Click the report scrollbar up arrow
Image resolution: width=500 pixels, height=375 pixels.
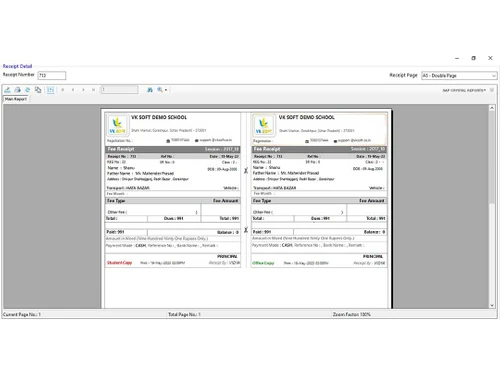pyautogui.click(x=492, y=108)
